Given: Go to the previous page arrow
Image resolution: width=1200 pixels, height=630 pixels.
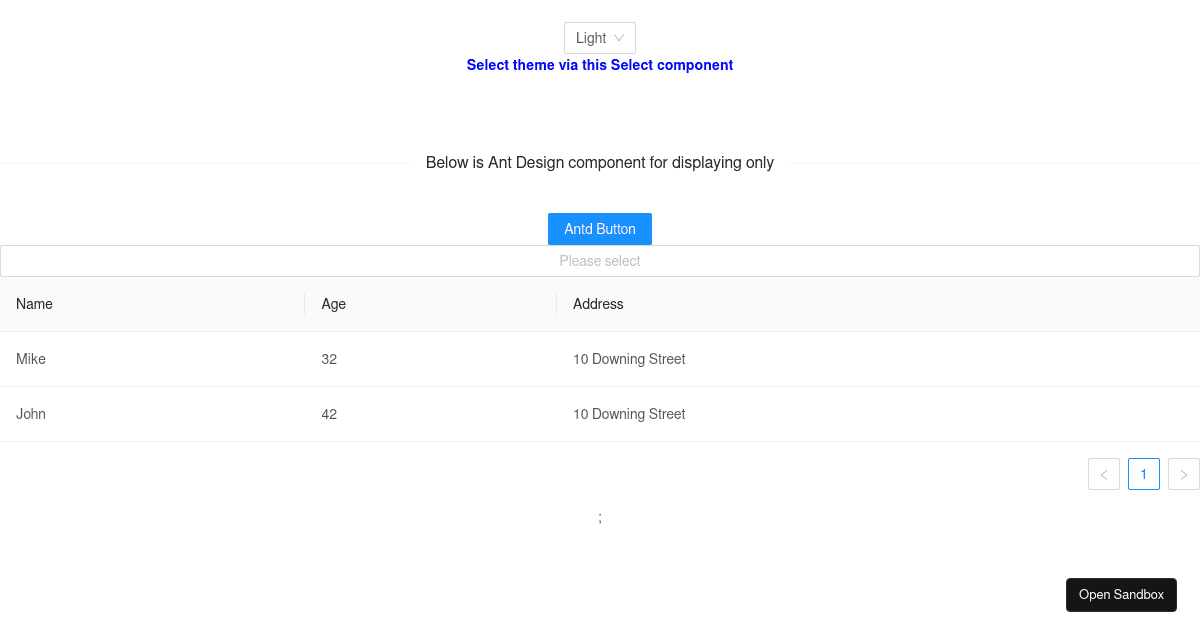Looking at the screenshot, I should tap(1104, 474).
